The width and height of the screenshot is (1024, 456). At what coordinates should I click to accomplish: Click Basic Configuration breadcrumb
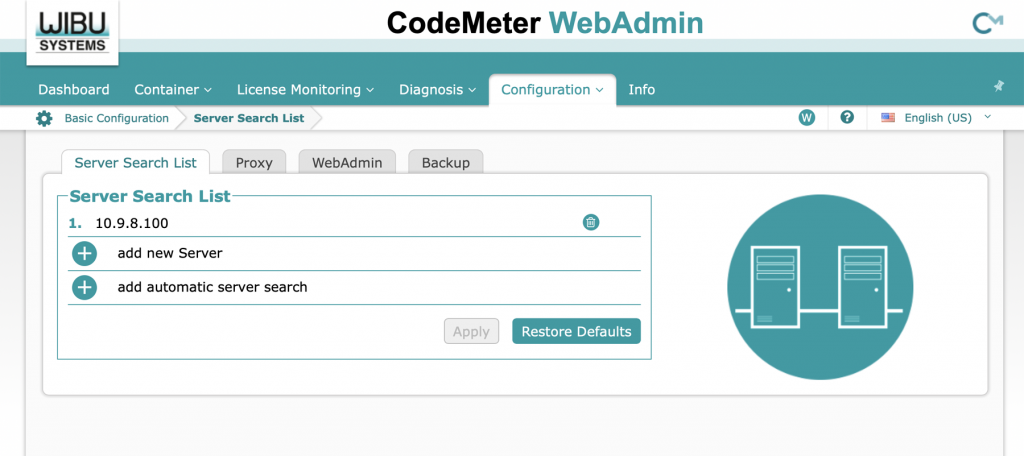point(116,118)
